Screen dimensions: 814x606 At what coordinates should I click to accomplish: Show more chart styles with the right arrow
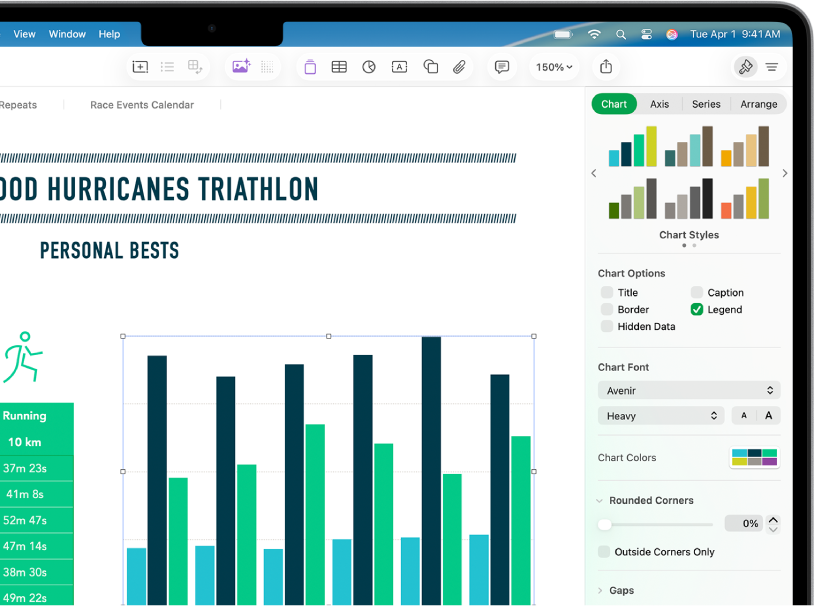click(784, 172)
